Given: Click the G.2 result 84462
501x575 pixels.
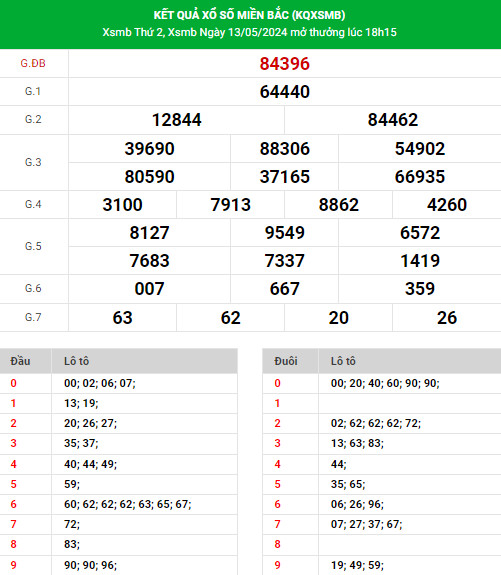Looking at the screenshot, I should pos(393,120).
